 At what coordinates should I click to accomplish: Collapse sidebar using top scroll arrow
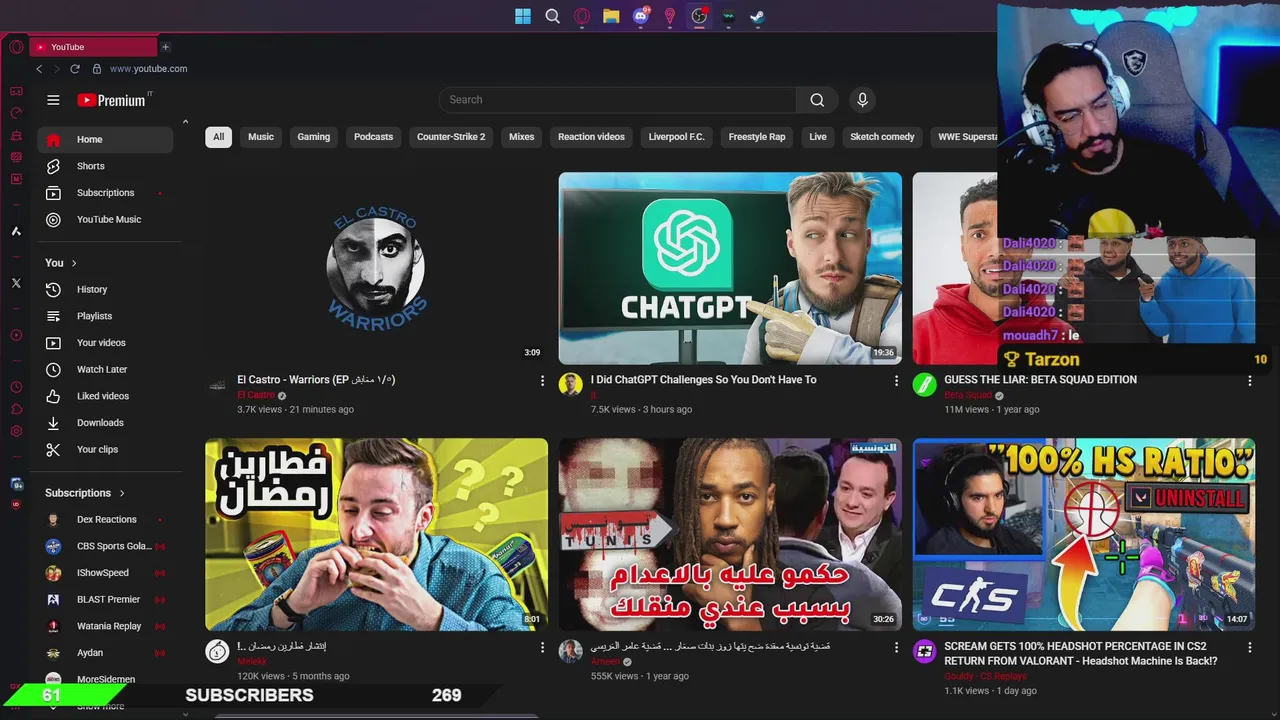pyautogui.click(x=185, y=122)
